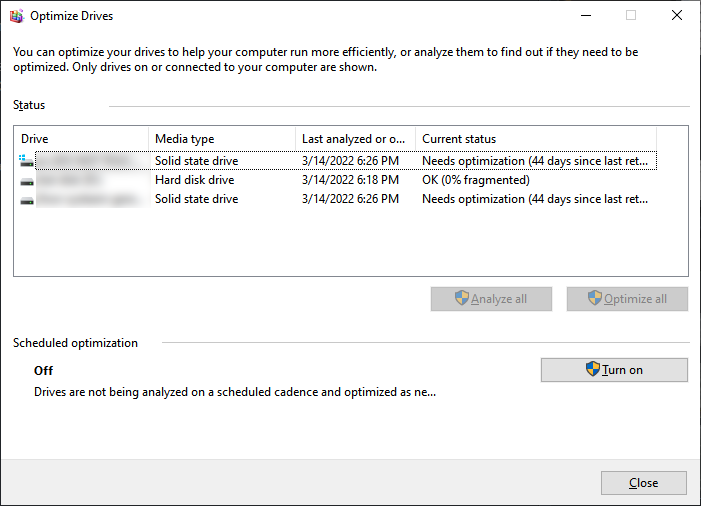Select the OK (0% fragmented) status entry
This screenshot has height=506, width=701.
476,180
